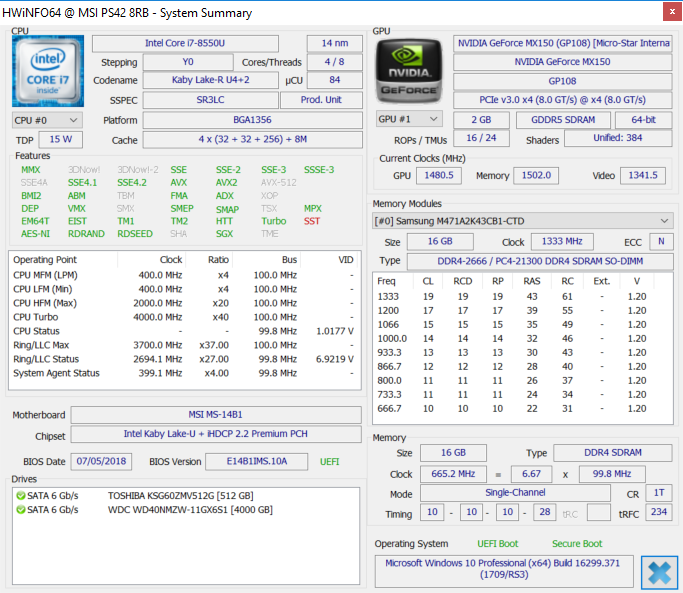Click the NVIDIA GeForce logo
Screen dimensions: 683x593
point(409,71)
